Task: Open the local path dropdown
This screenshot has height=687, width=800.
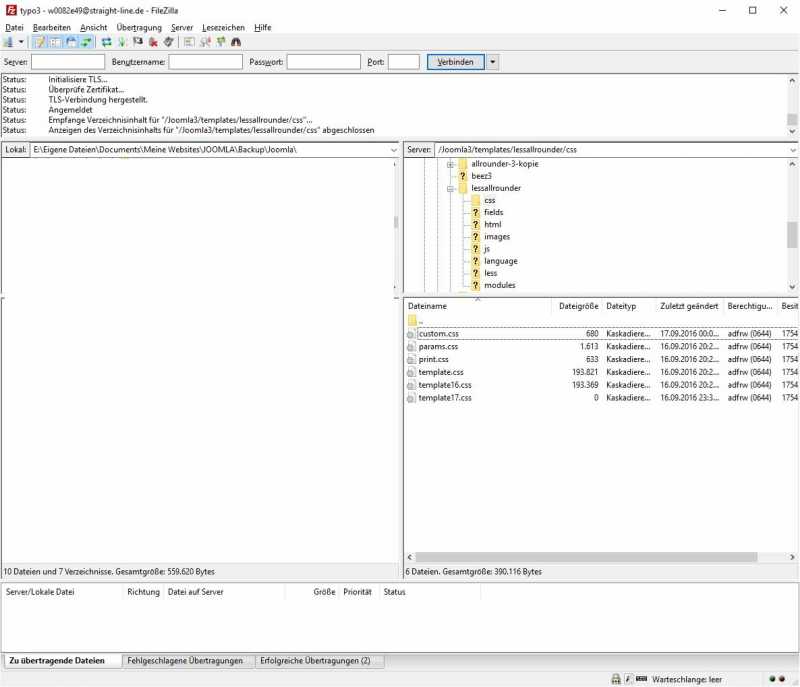Action: coord(393,150)
